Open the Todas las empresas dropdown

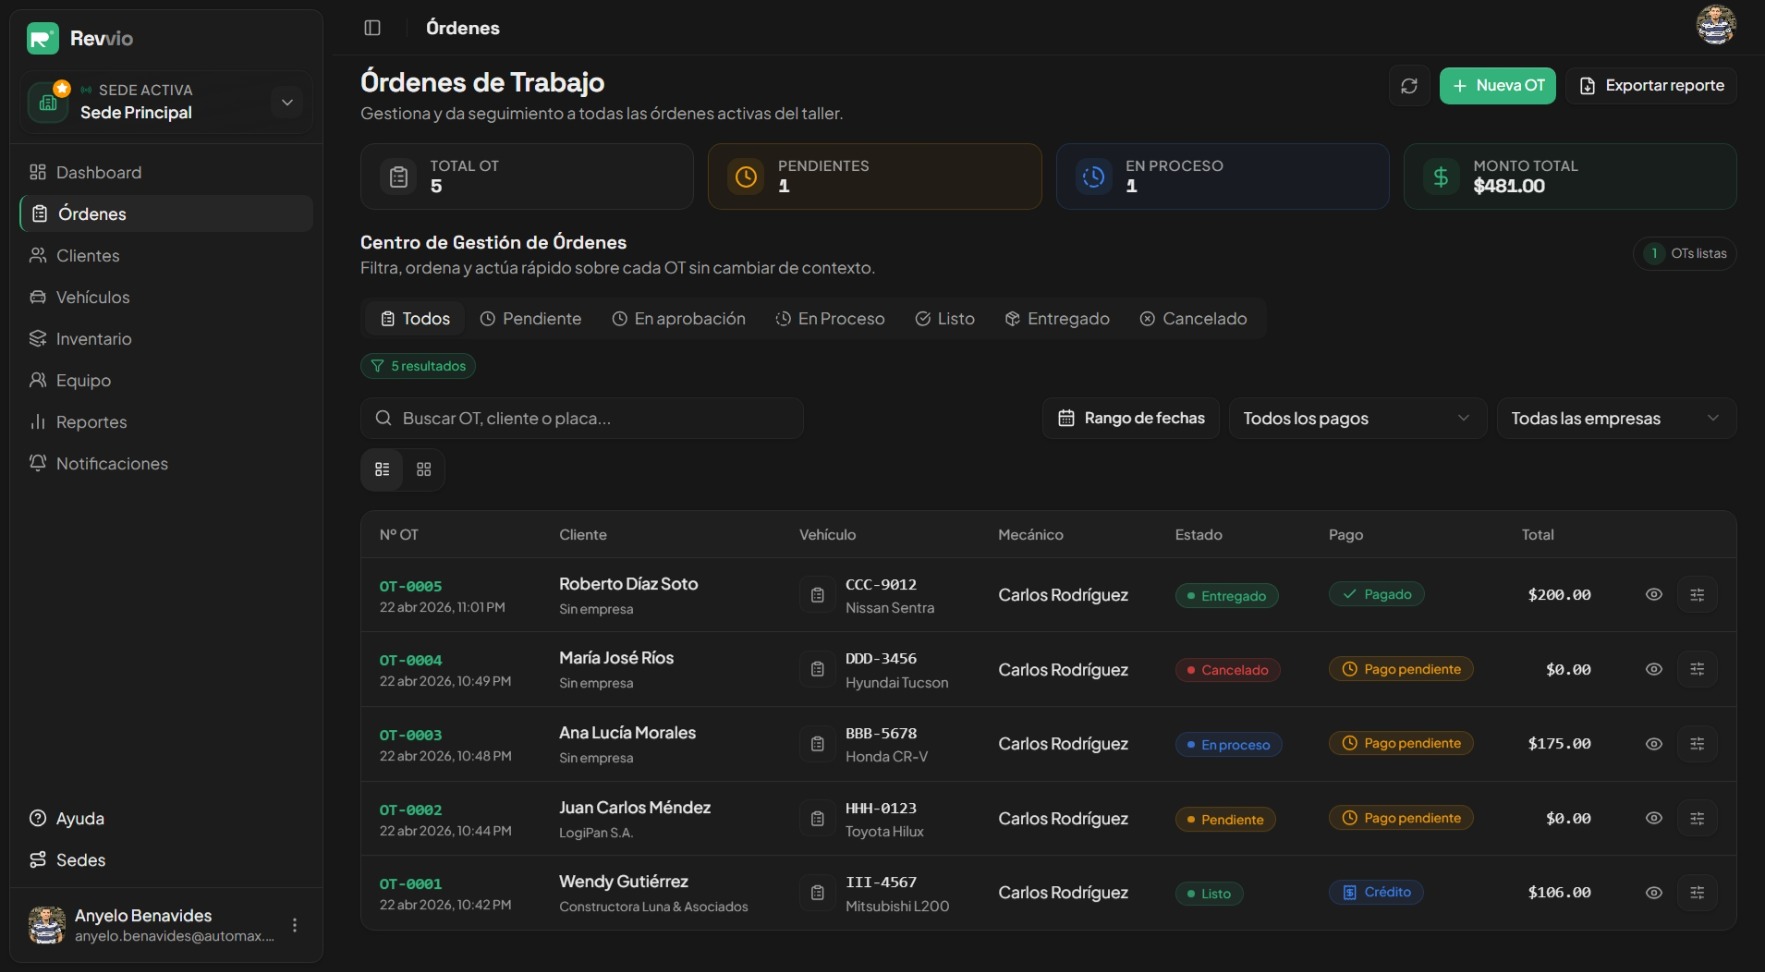point(1616,418)
